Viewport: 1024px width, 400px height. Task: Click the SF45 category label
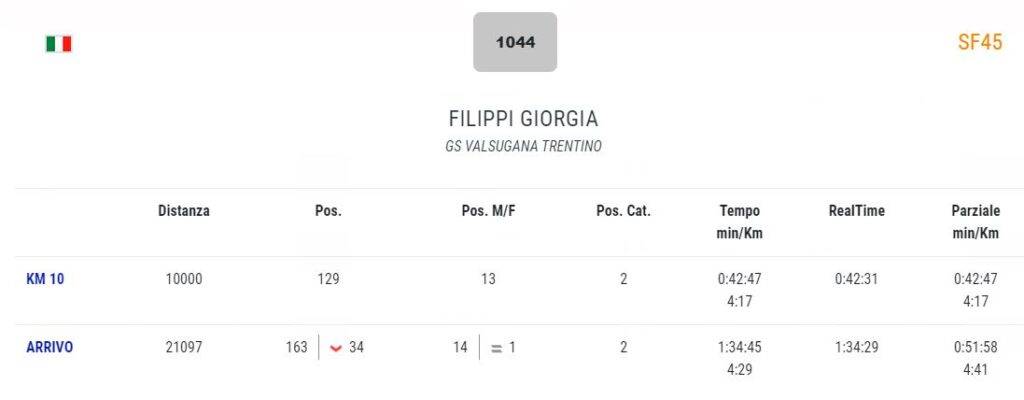[x=980, y=42]
